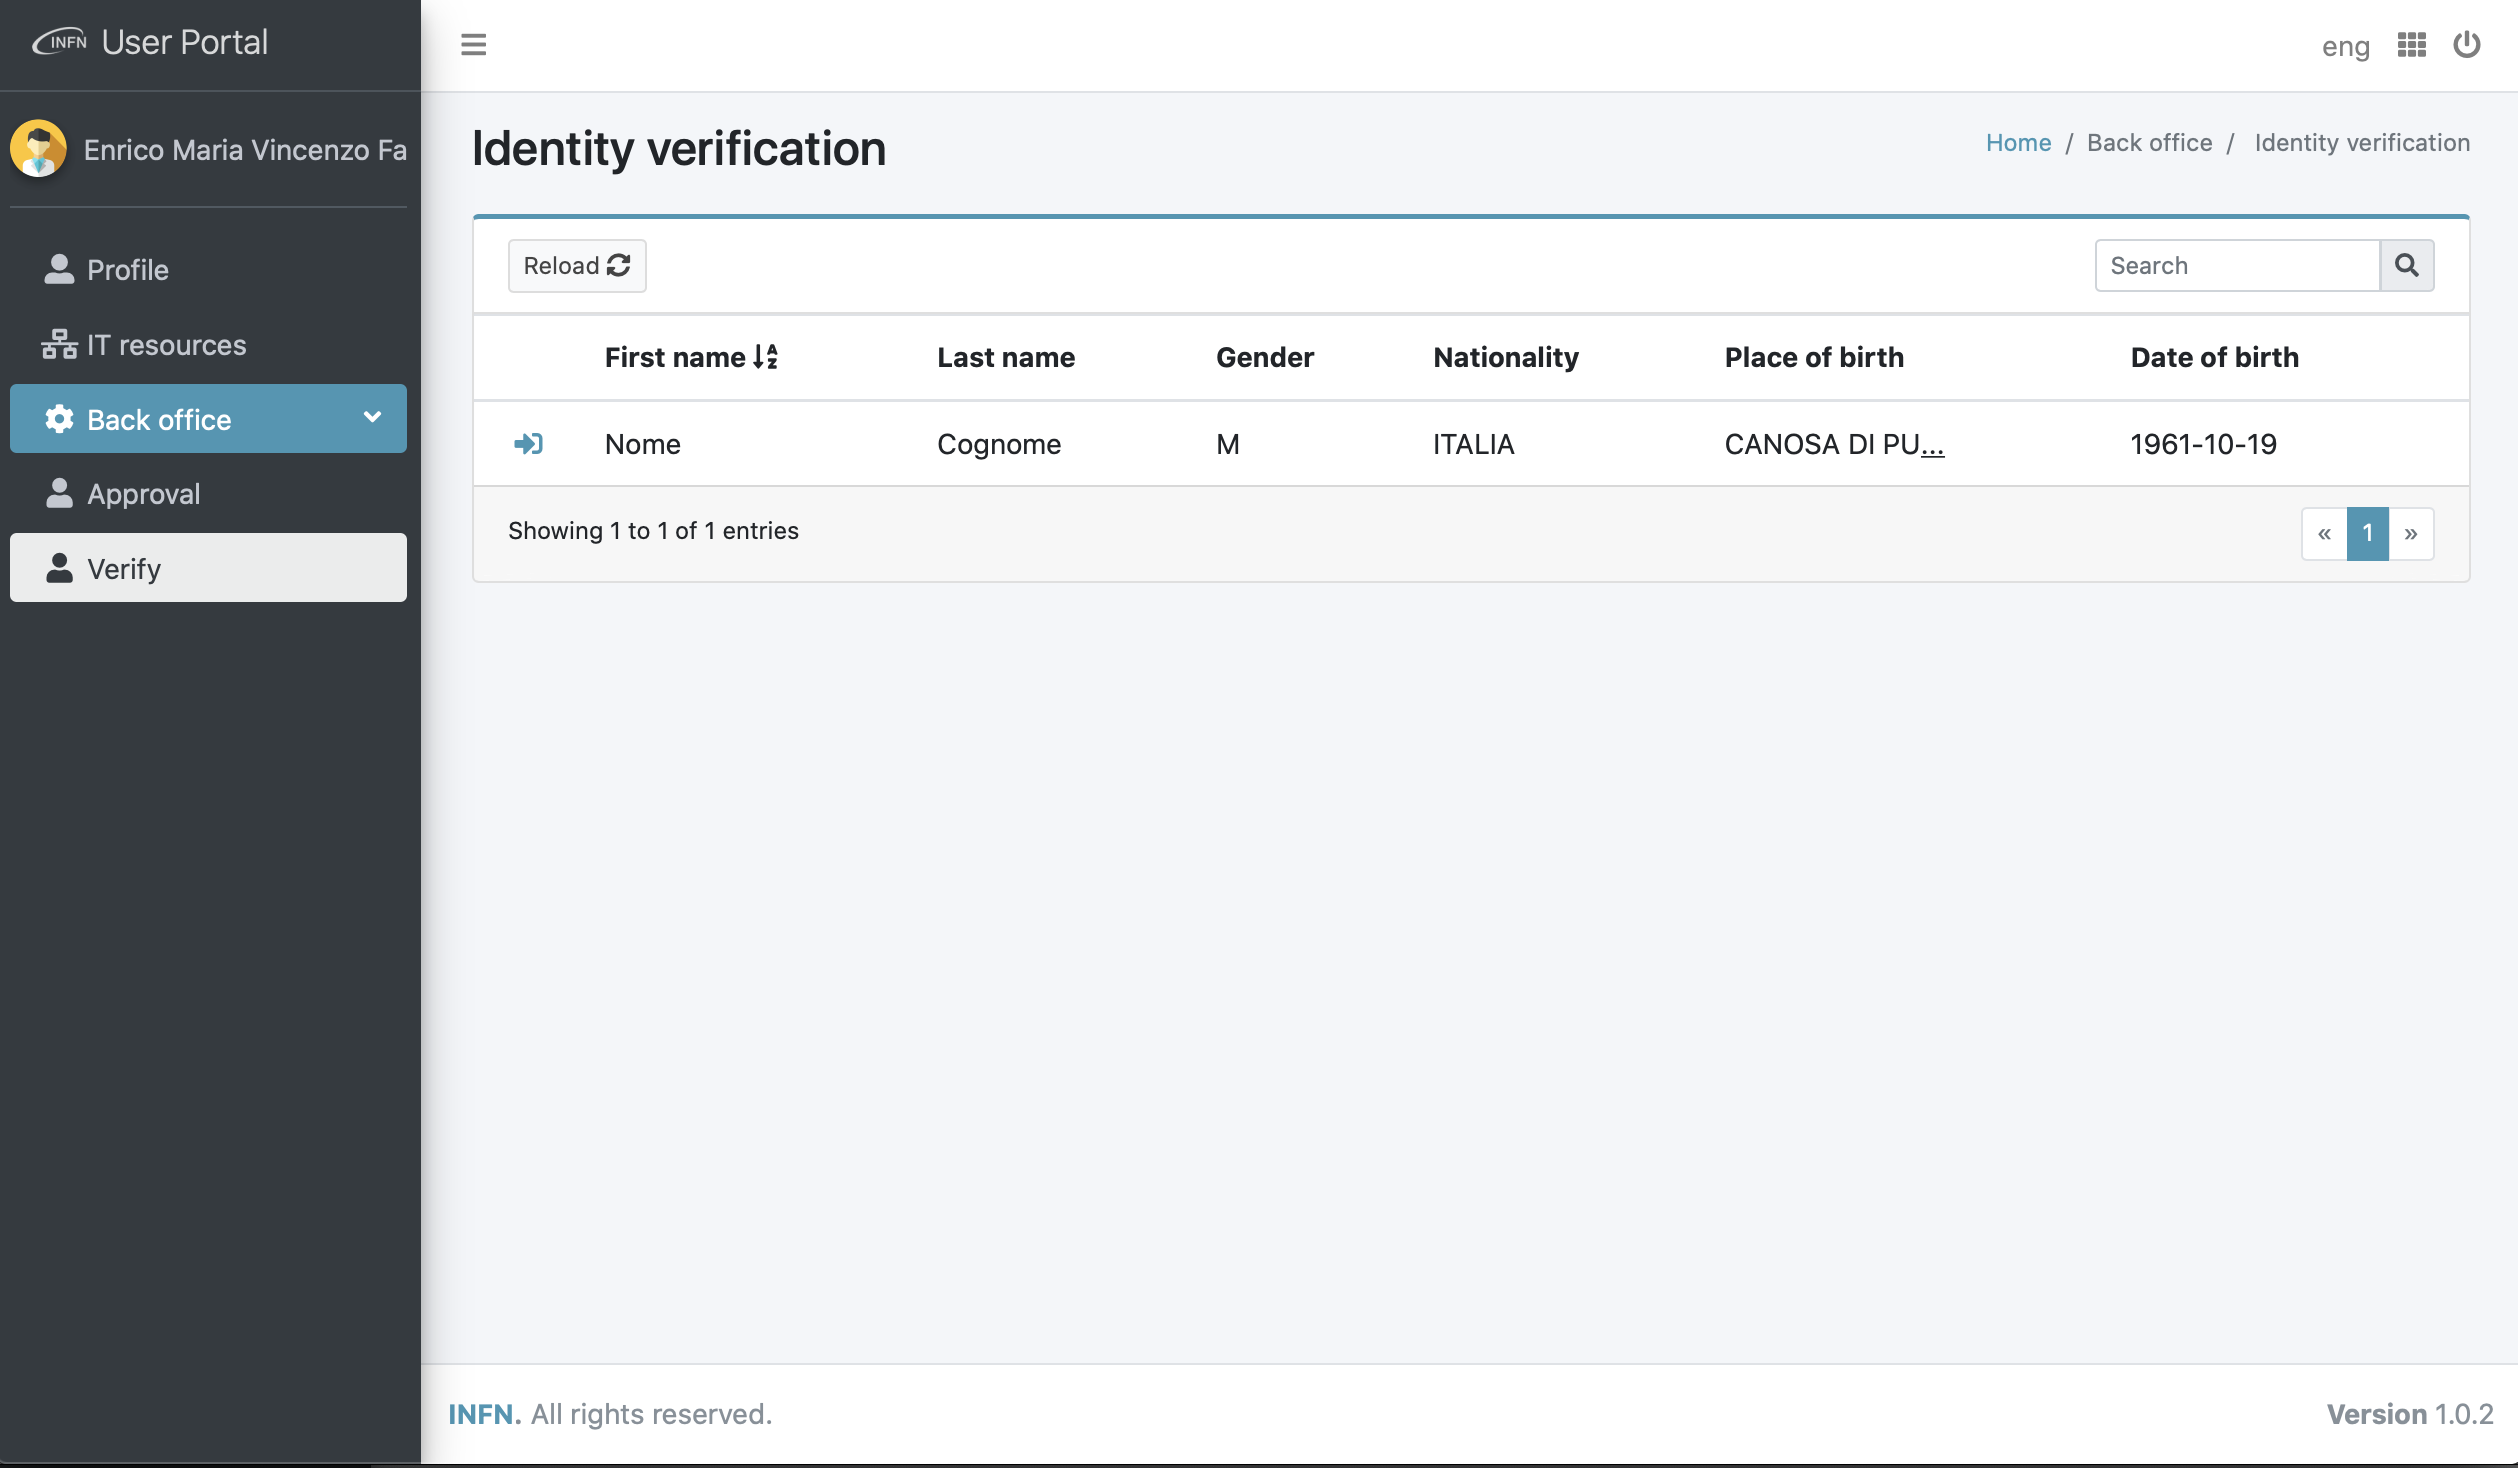Image resolution: width=2518 pixels, height=1468 pixels.
Task: Click page 1 pagination button
Action: click(x=2368, y=531)
